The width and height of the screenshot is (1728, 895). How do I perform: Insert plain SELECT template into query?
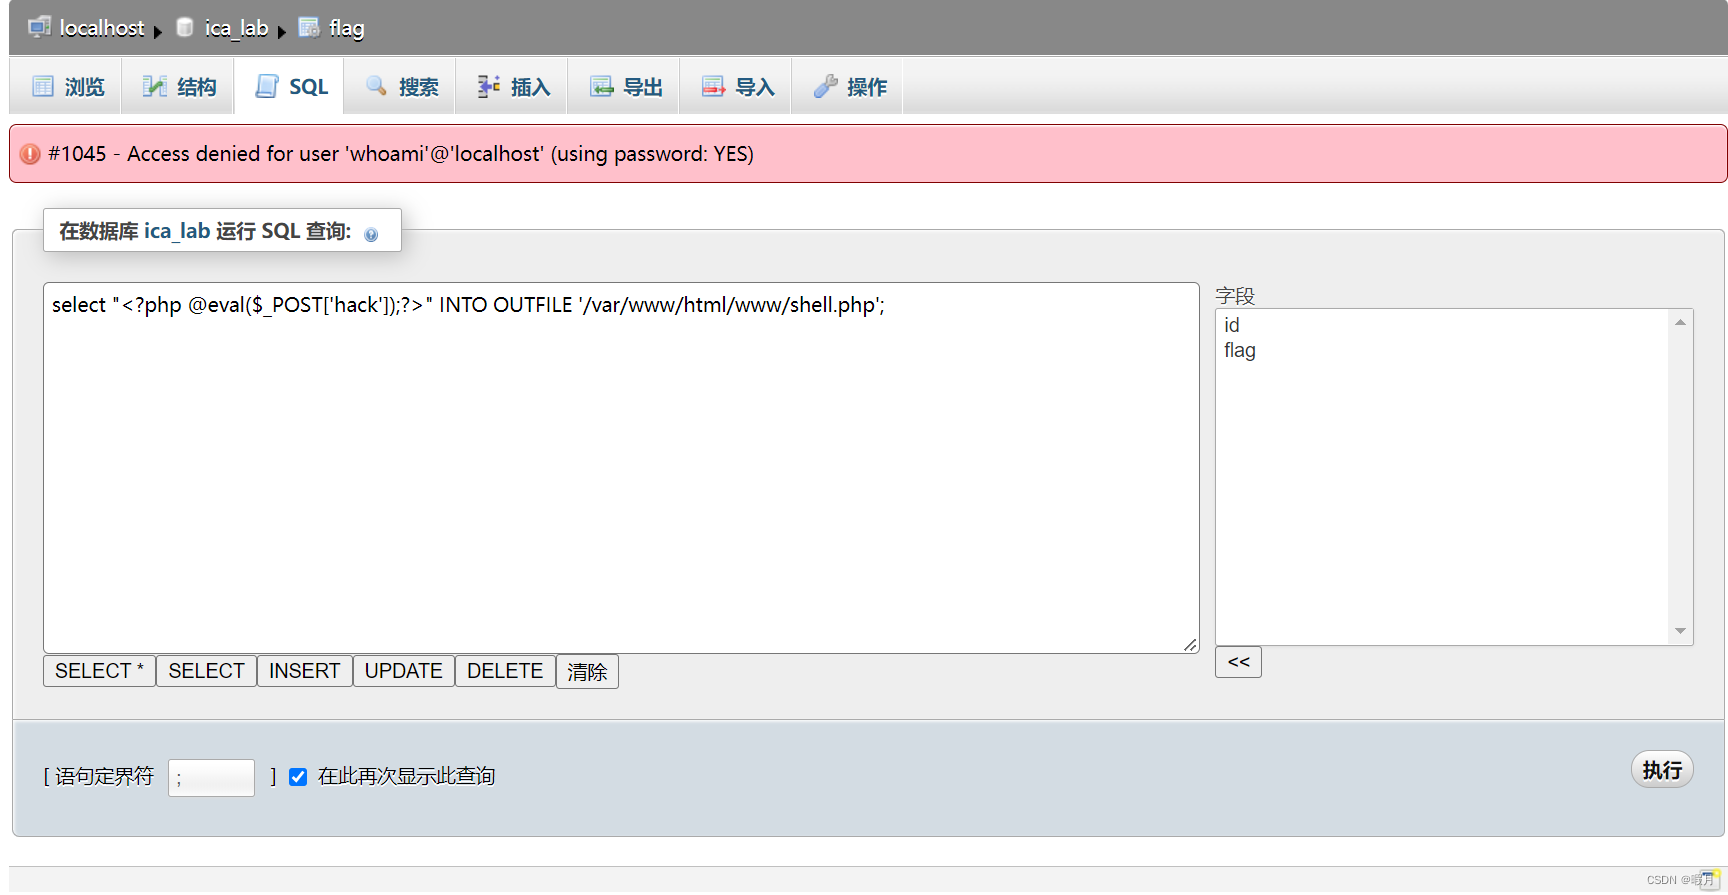click(206, 671)
